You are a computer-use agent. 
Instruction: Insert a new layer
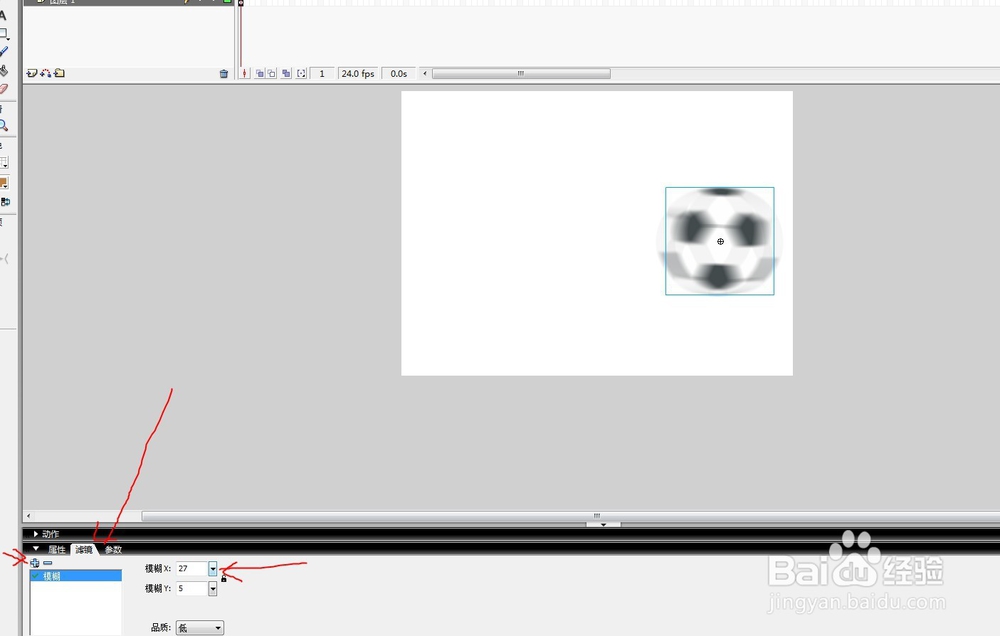pyautogui.click(x=31, y=73)
